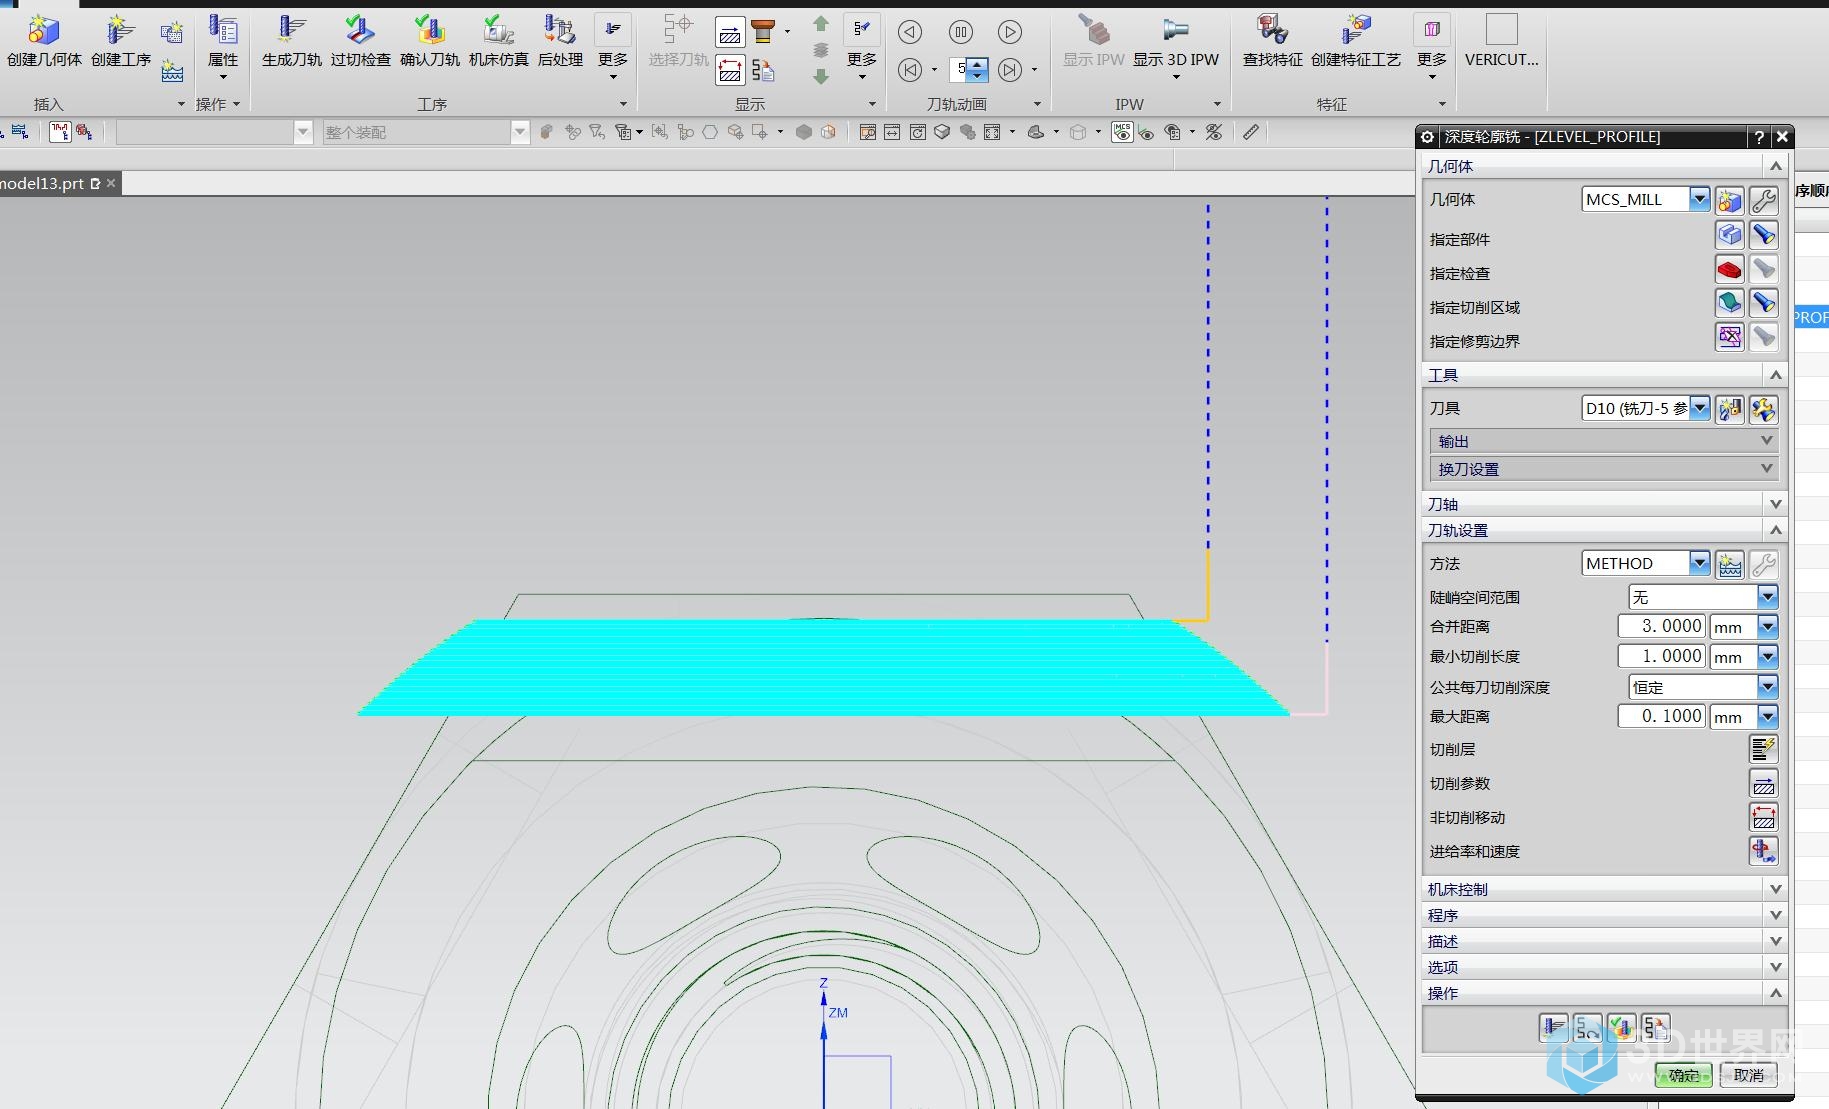Click Specify Trim Boundaries (指定修剪边界) icon
This screenshot has height=1109, width=1829.
click(x=1729, y=337)
